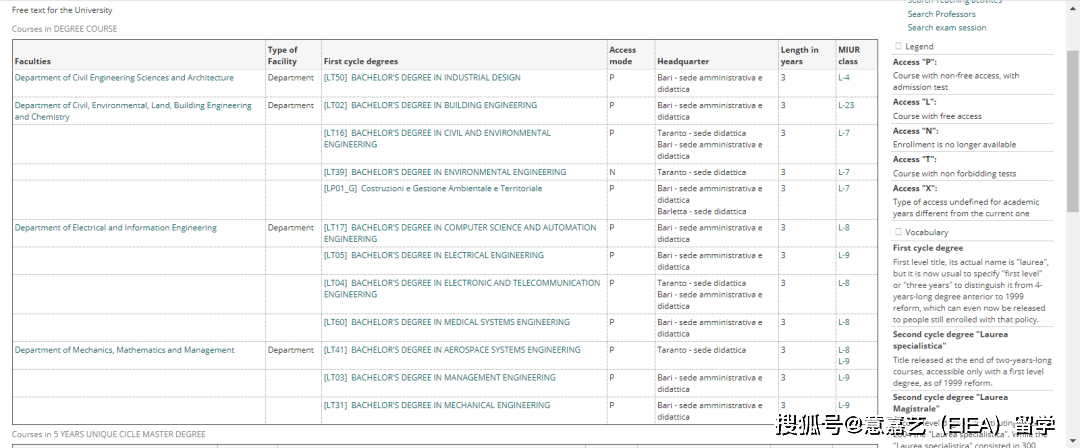The width and height of the screenshot is (1080, 448).
Task: Collapse the Legend section toggle
Action: (x=898, y=47)
